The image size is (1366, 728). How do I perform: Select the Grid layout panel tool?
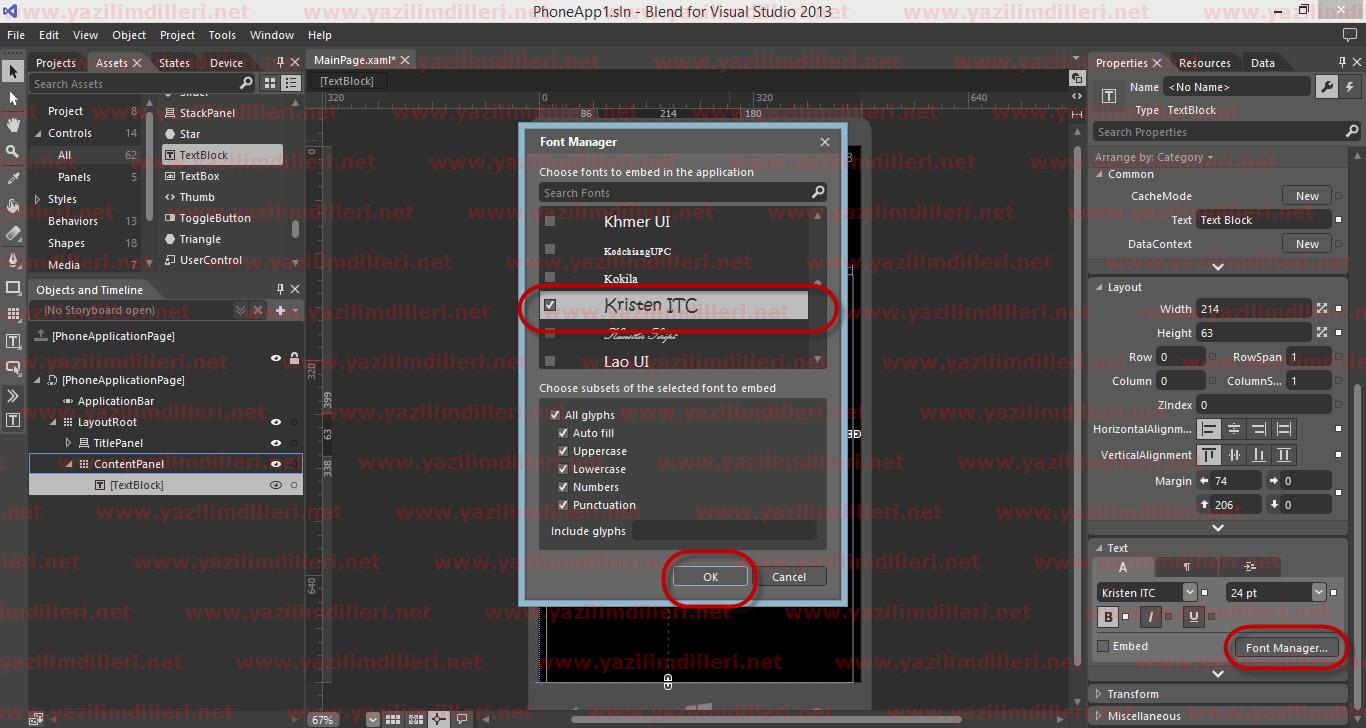(x=13, y=314)
